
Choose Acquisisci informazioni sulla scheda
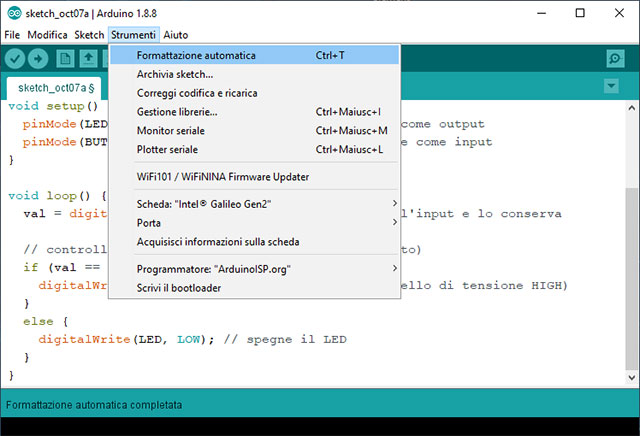[254, 242]
